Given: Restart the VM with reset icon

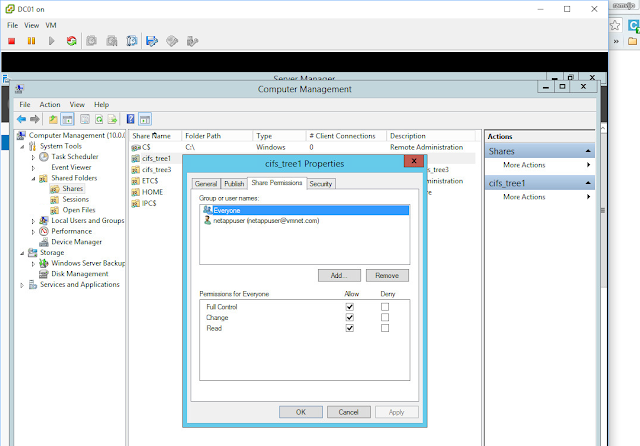Looking at the screenshot, I should 71,41.
